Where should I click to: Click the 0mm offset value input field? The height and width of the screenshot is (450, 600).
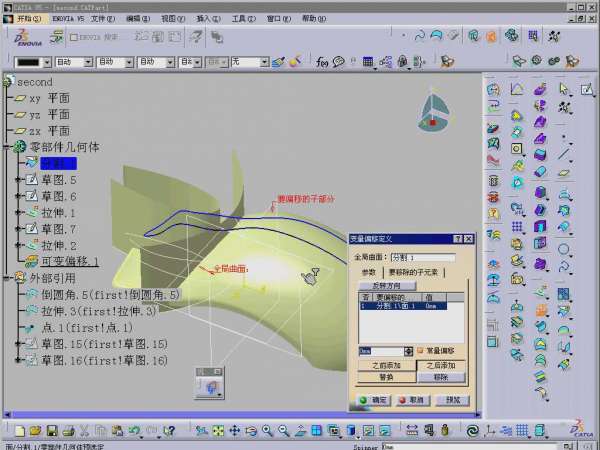pos(381,351)
